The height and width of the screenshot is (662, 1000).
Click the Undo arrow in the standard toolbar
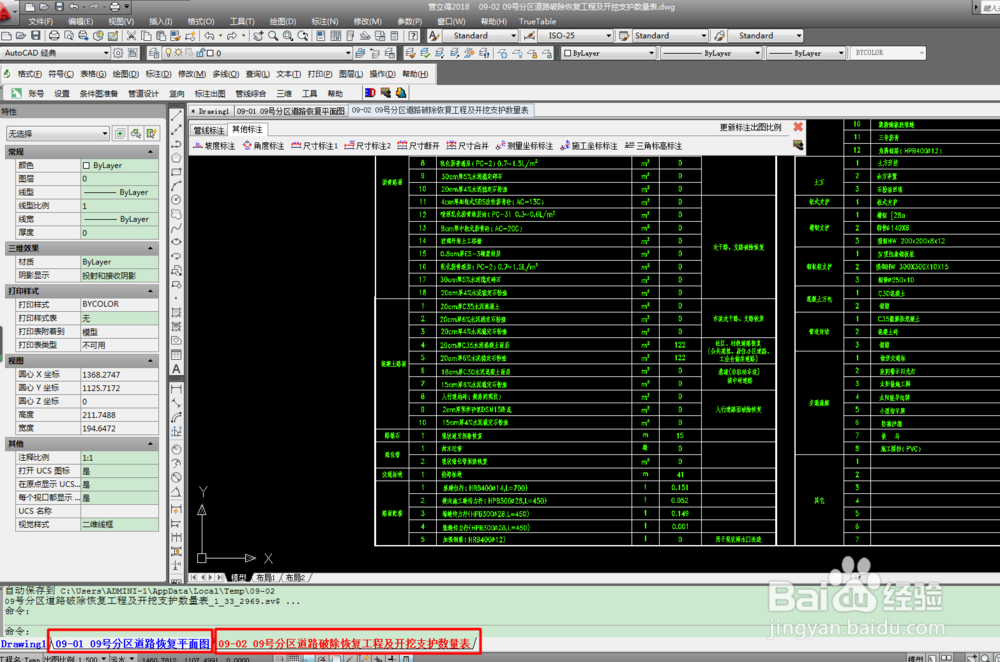[209, 36]
